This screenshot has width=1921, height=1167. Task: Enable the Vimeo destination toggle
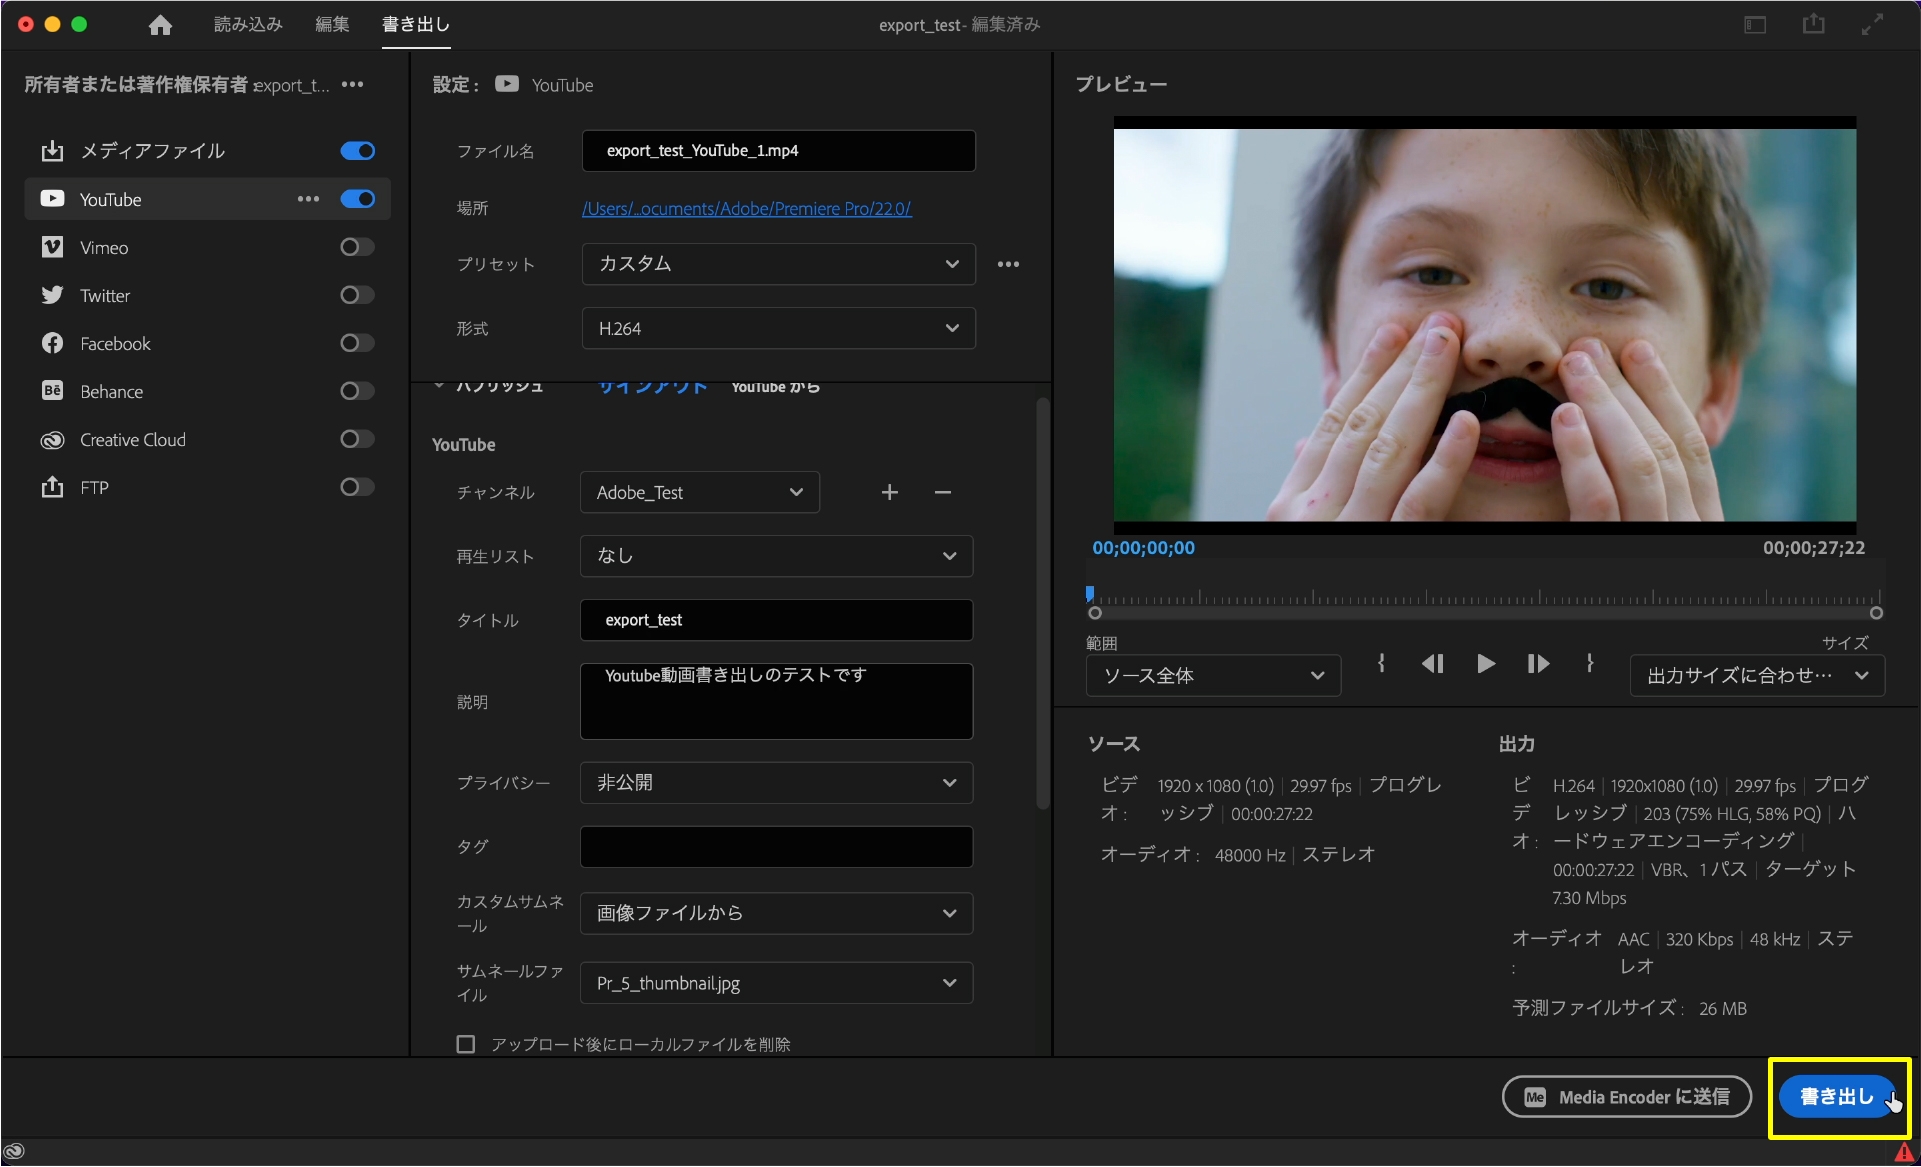(x=356, y=247)
